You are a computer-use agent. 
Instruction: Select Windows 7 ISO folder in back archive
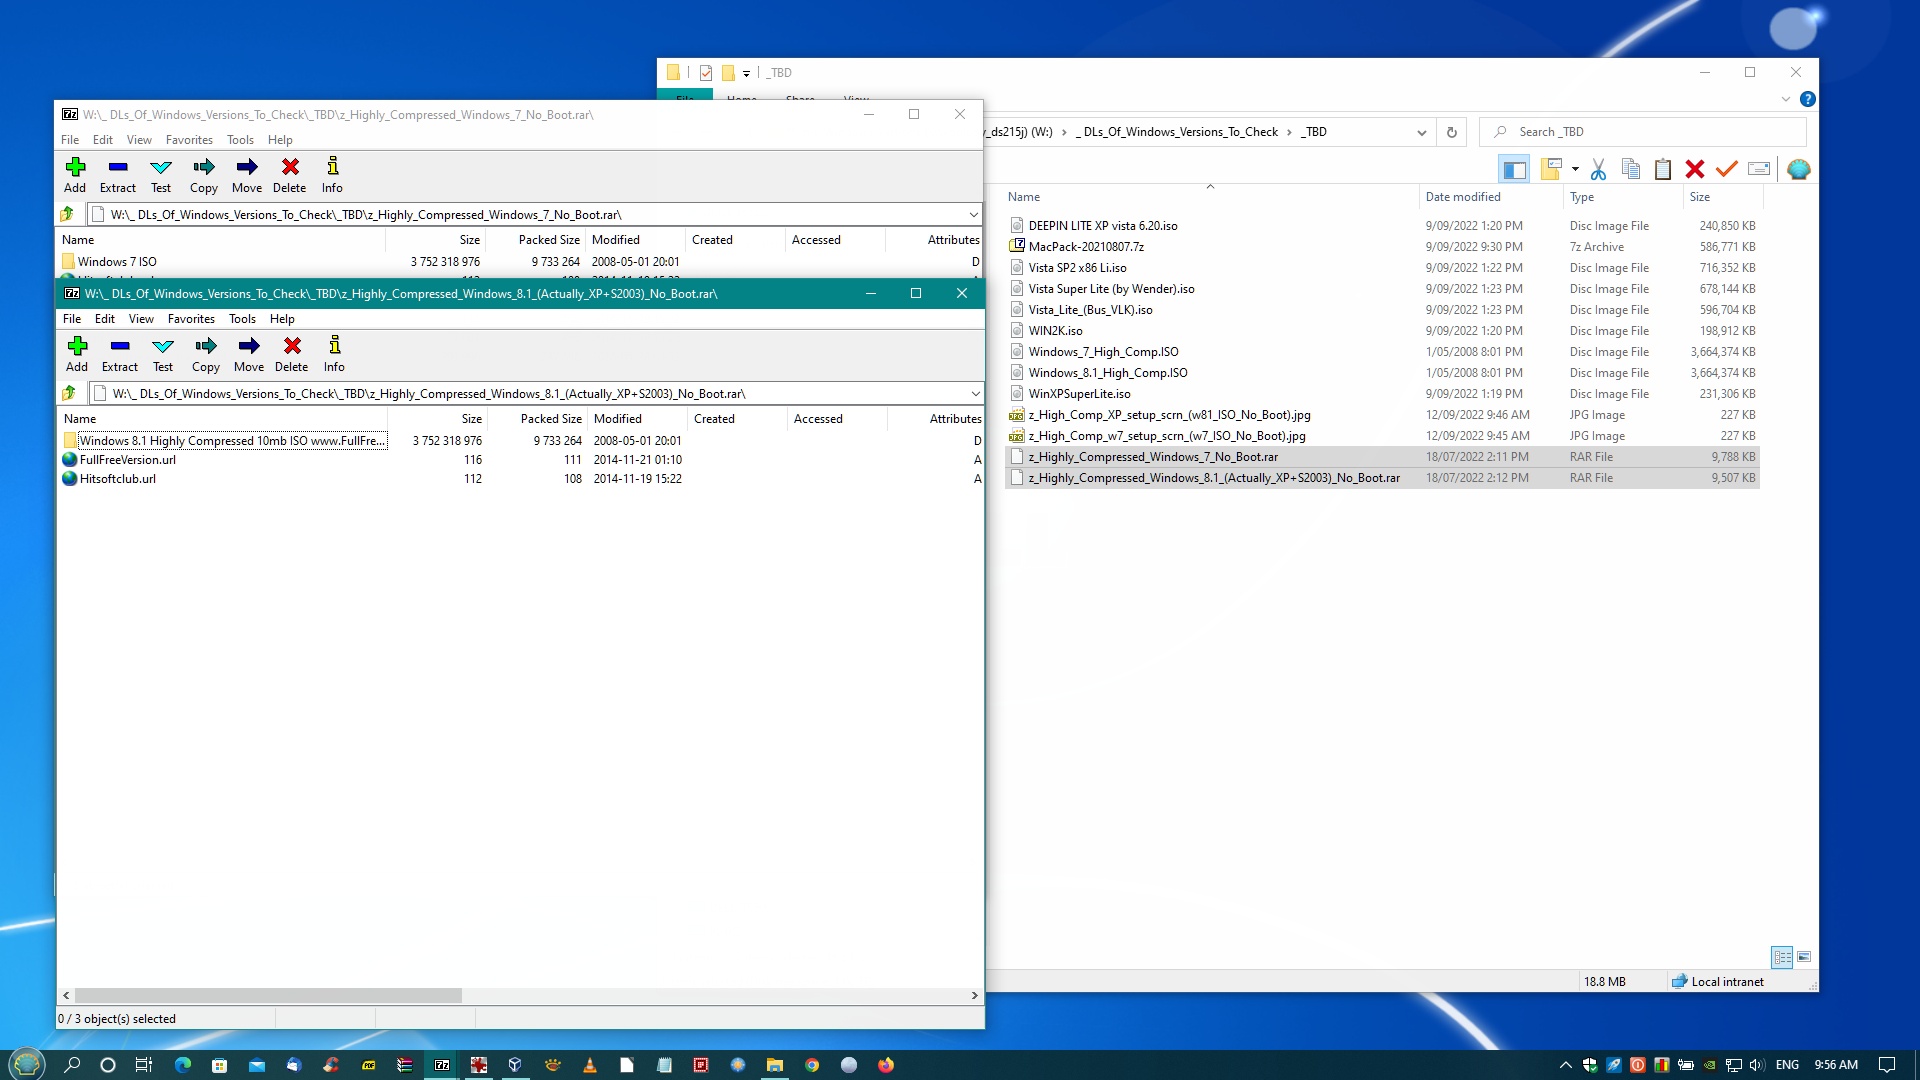[117, 262]
